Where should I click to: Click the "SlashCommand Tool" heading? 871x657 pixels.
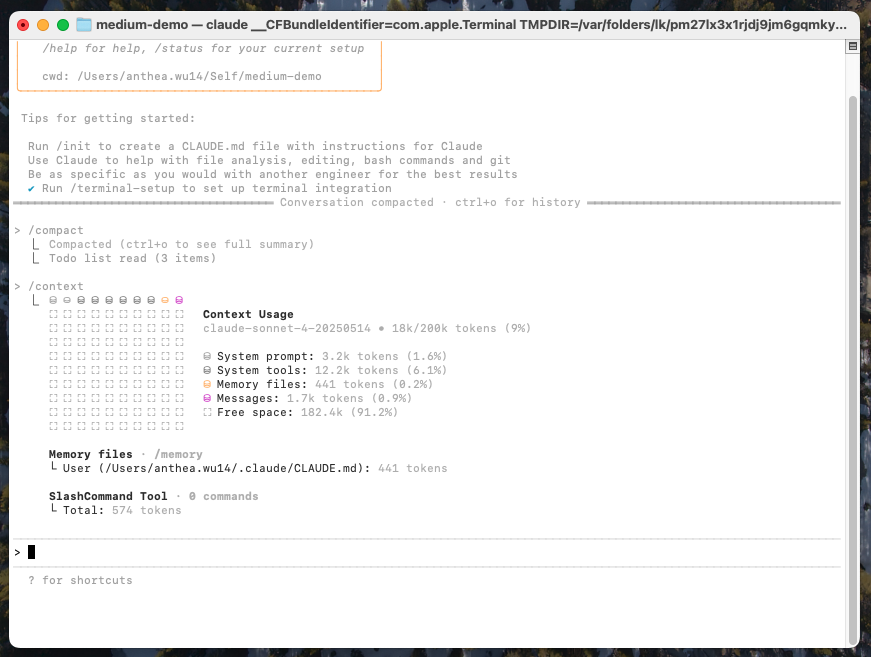108,496
